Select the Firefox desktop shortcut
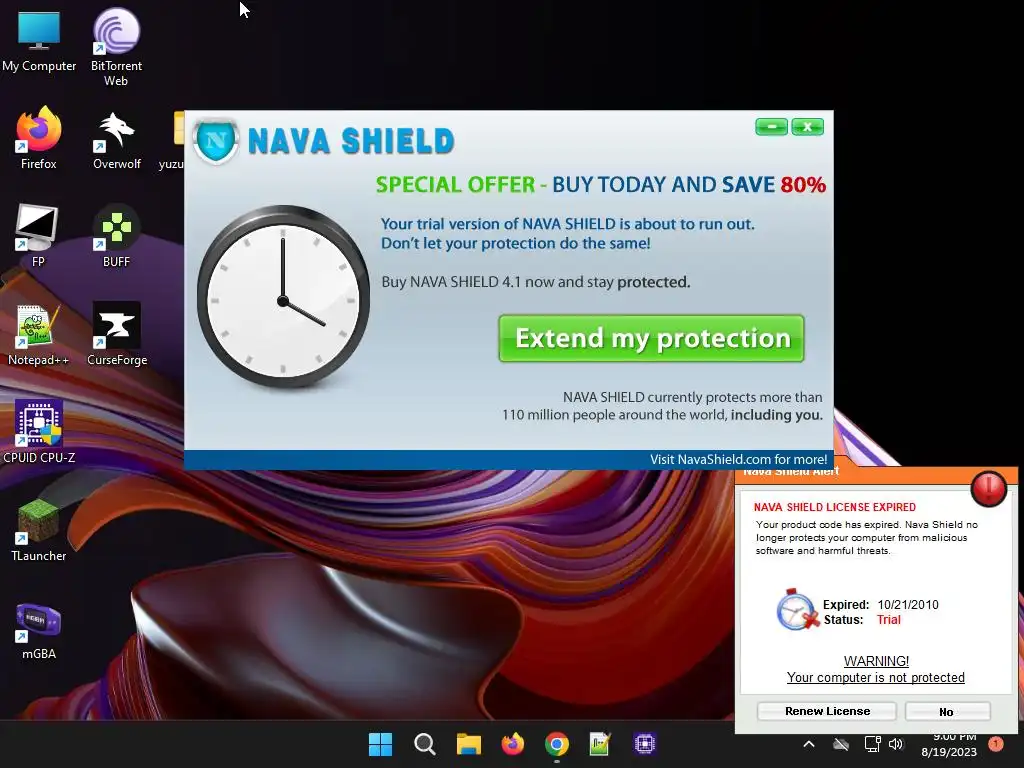This screenshot has height=768, width=1024. [39, 137]
